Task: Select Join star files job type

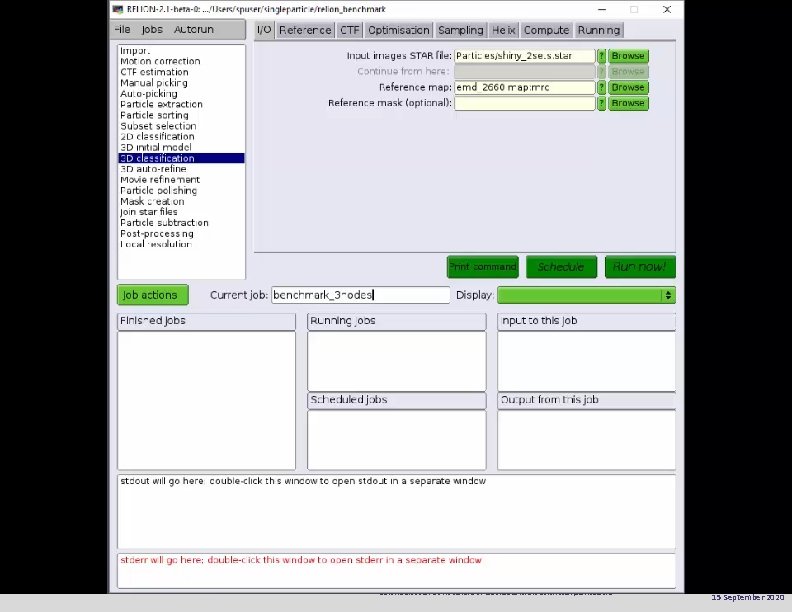Action: coord(181,212)
